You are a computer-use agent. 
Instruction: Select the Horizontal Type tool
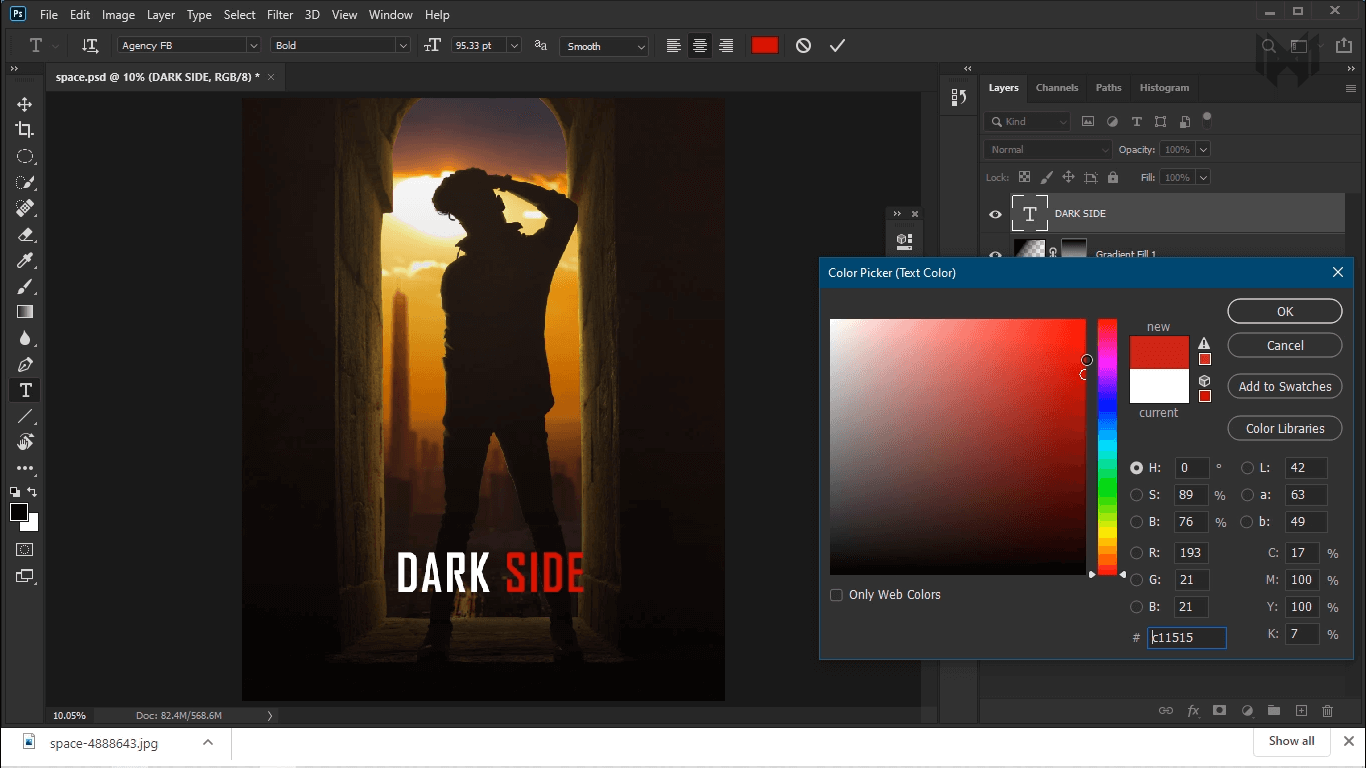pyautogui.click(x=25, y=390)
